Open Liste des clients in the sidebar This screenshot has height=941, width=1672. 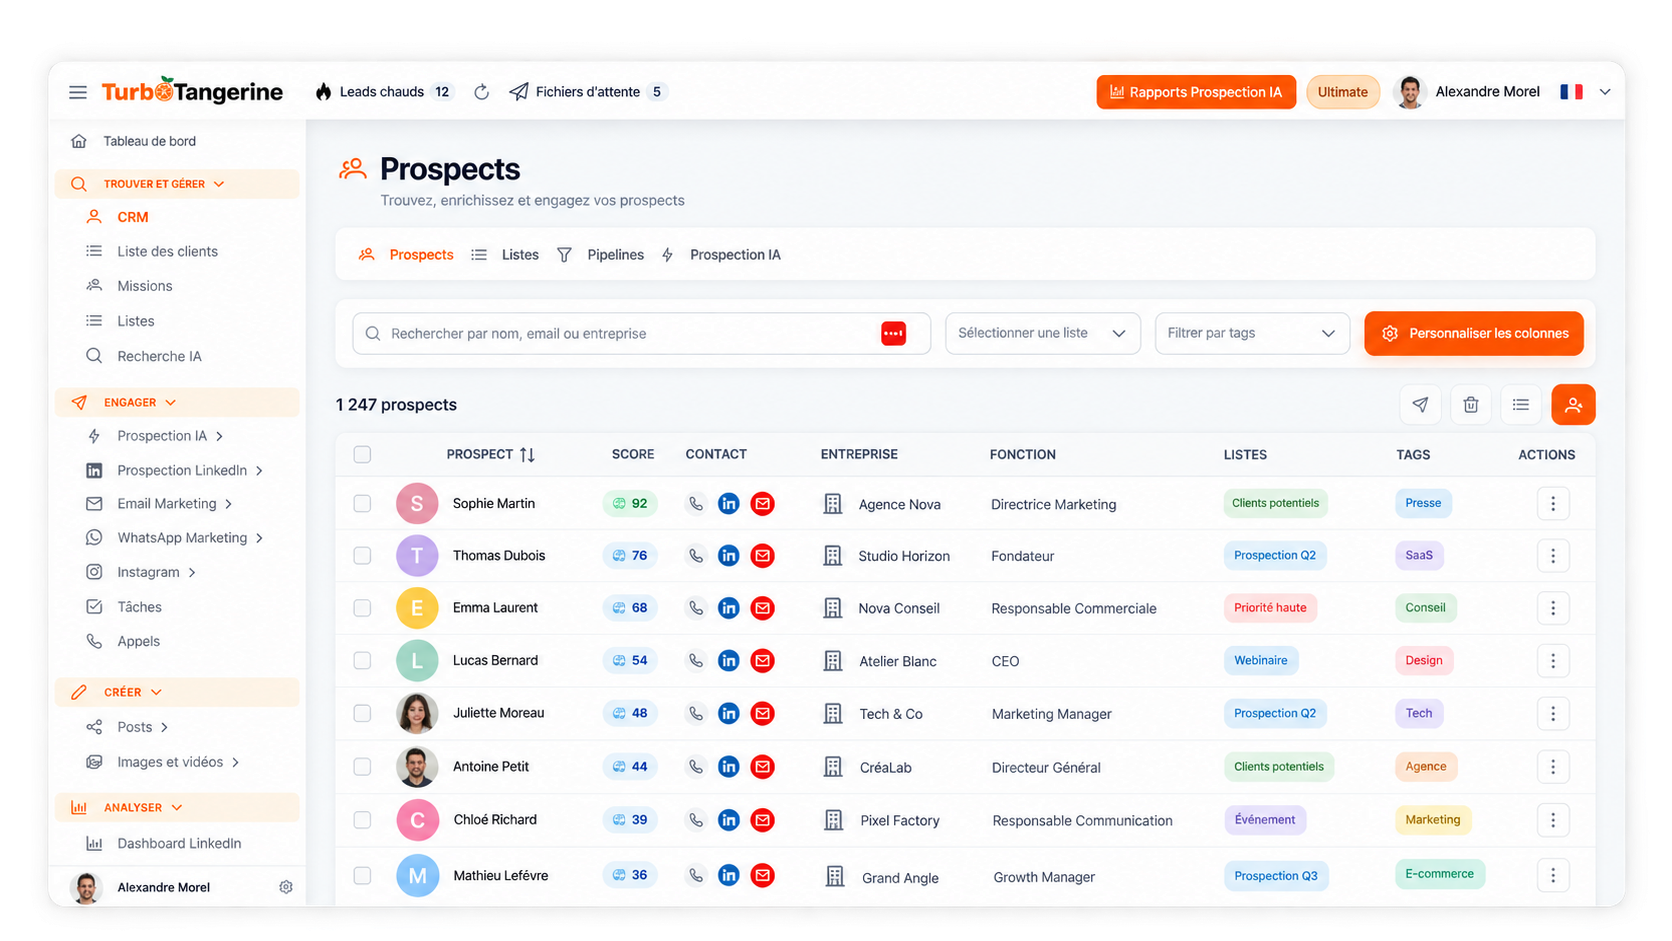tap(167, 252)
